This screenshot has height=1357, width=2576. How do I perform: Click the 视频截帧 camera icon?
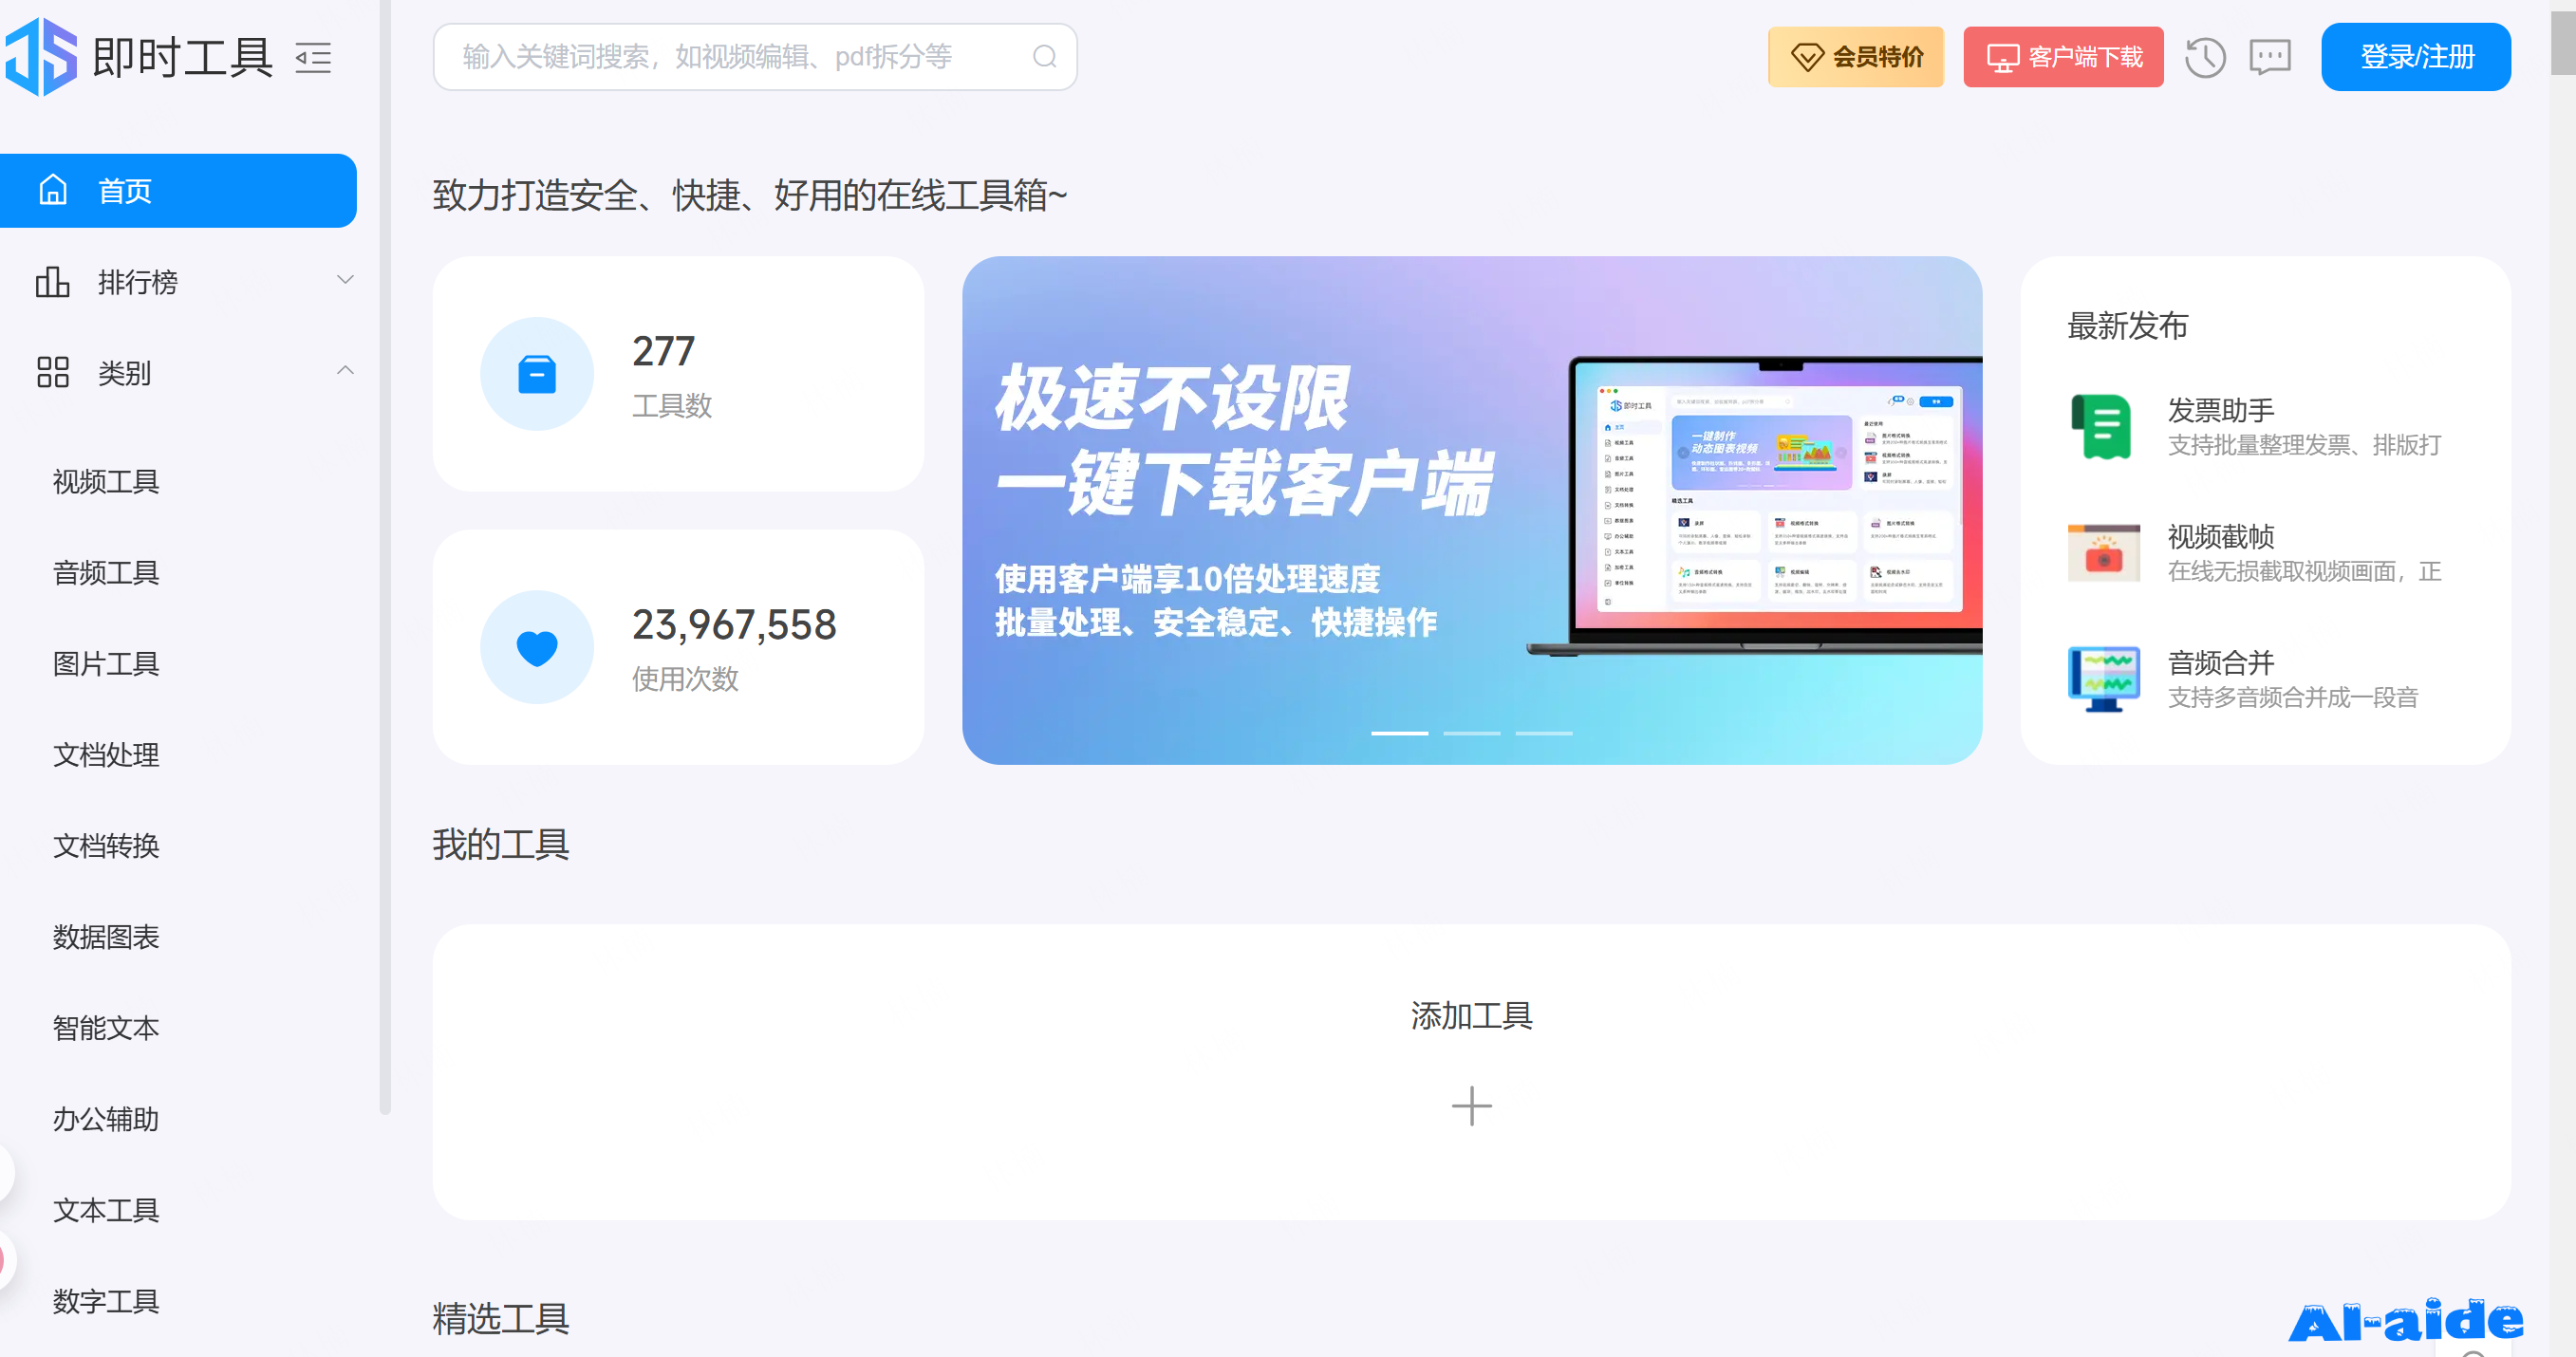pos(2104,553)
